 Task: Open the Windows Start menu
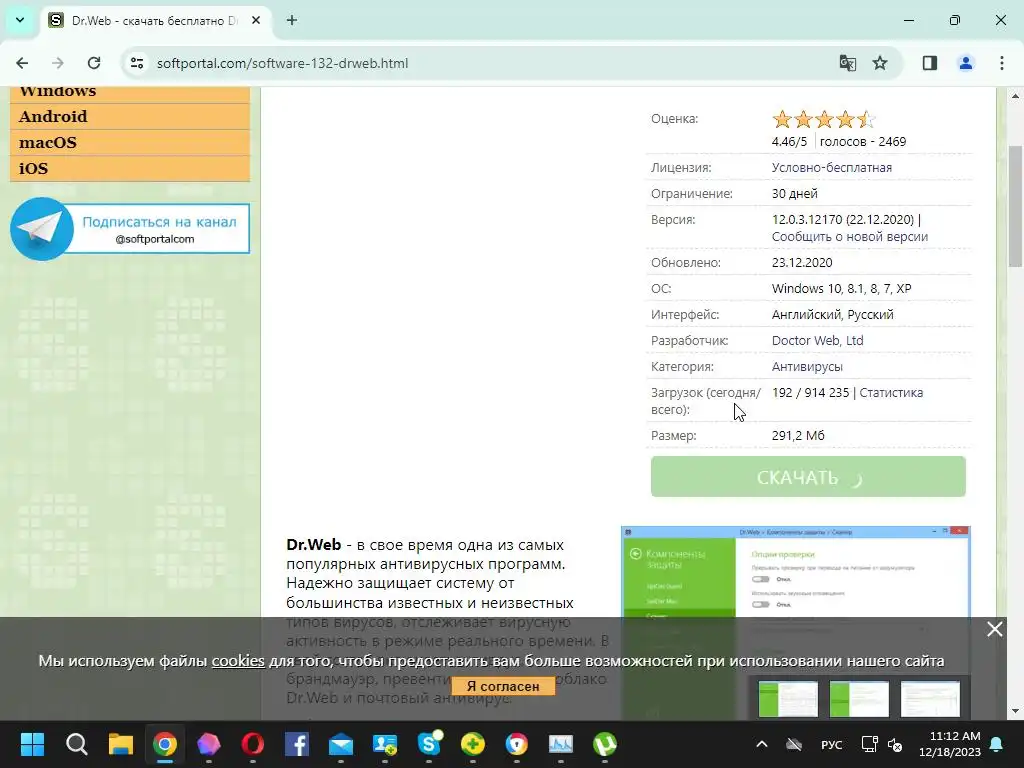coord(32,744)
